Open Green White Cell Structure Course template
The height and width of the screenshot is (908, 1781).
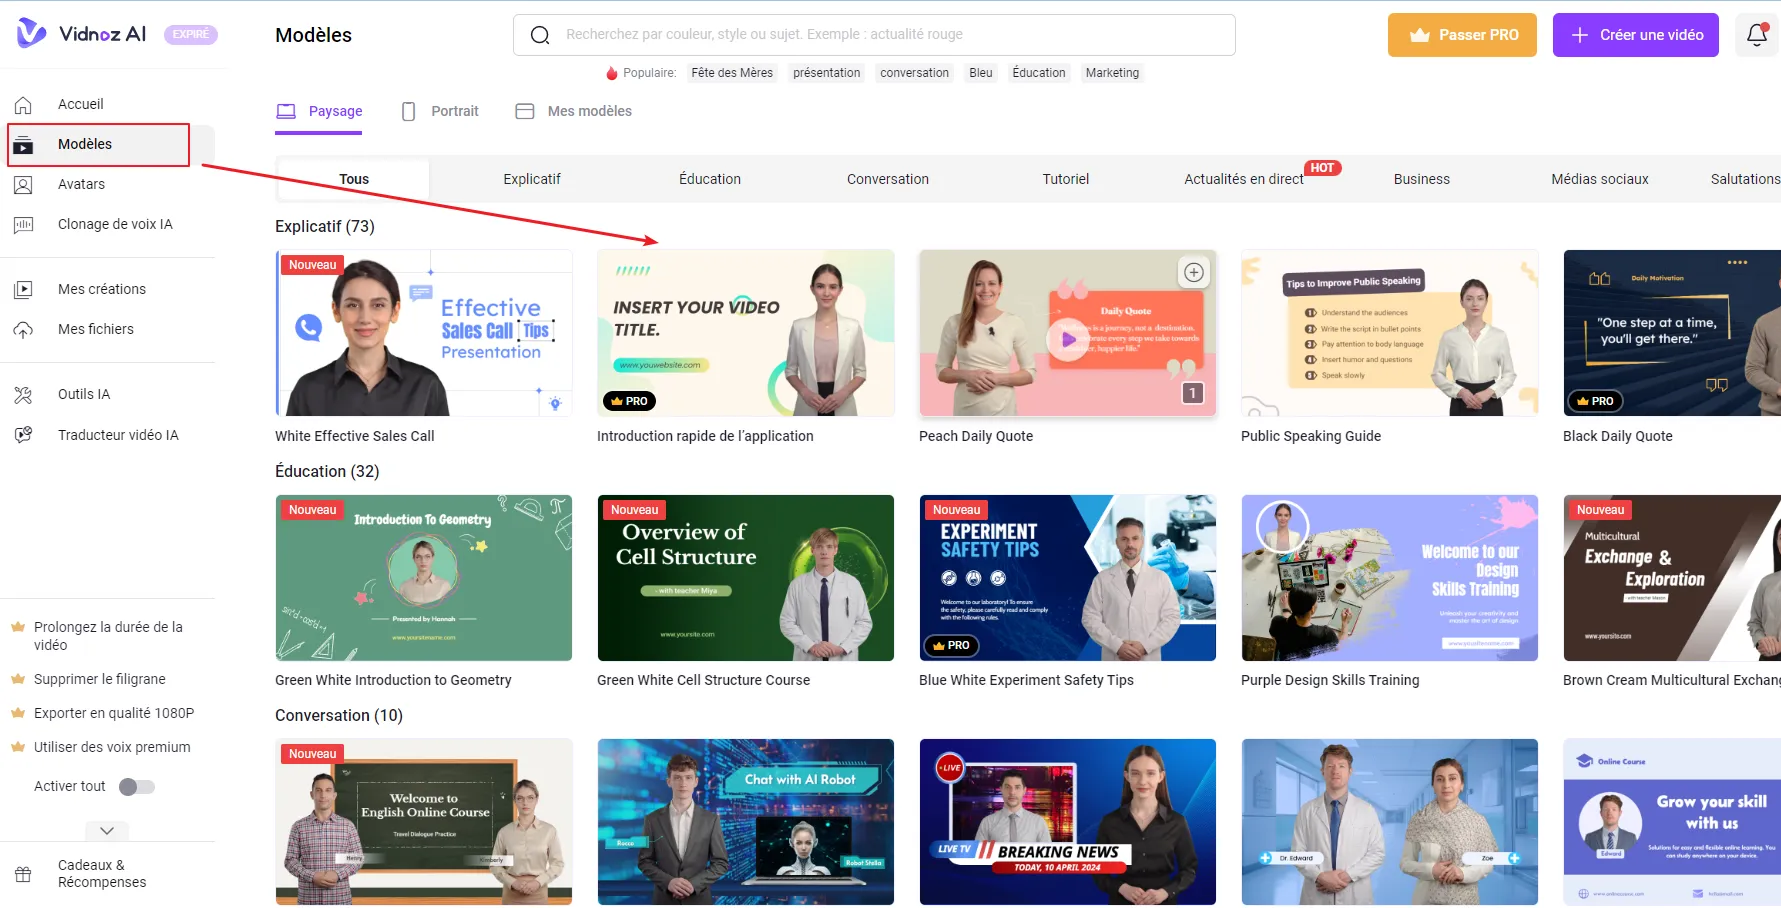[x=745, y=578]
